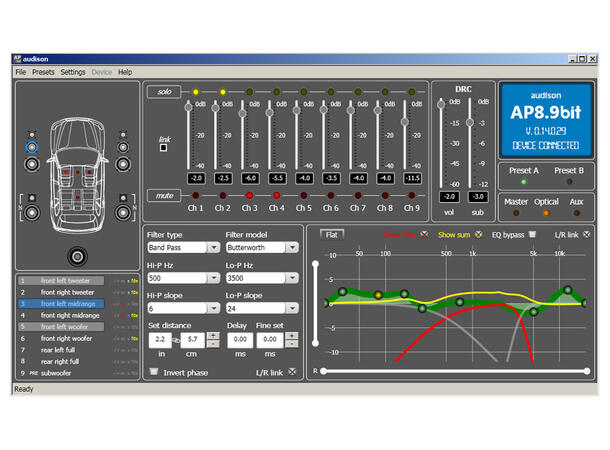Decrease set distance with minus button

213,344
